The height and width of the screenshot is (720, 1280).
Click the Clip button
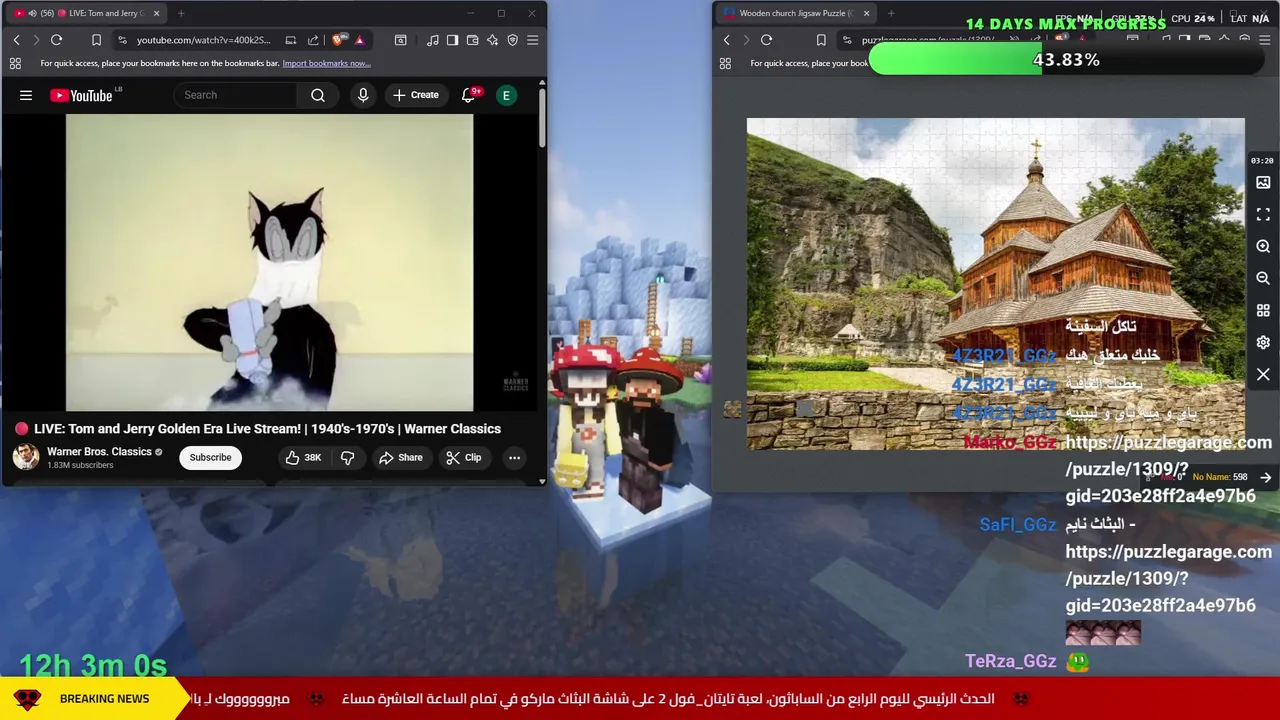[x=464, y=457]
